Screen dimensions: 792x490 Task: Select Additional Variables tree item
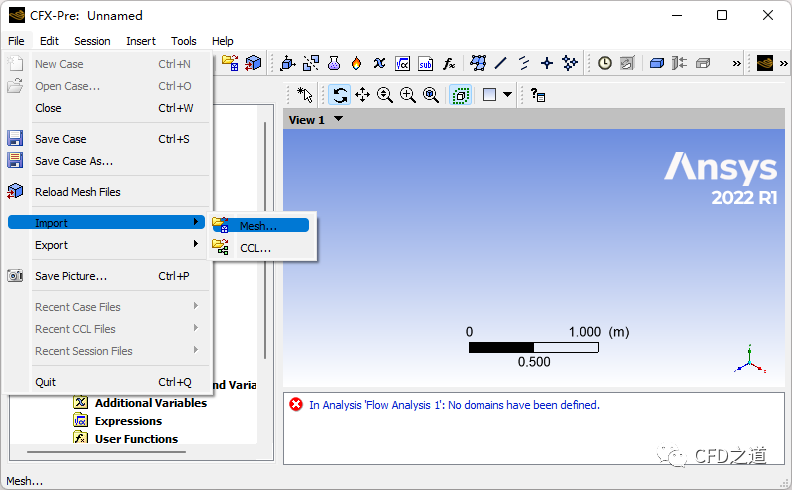pos(151,403)
